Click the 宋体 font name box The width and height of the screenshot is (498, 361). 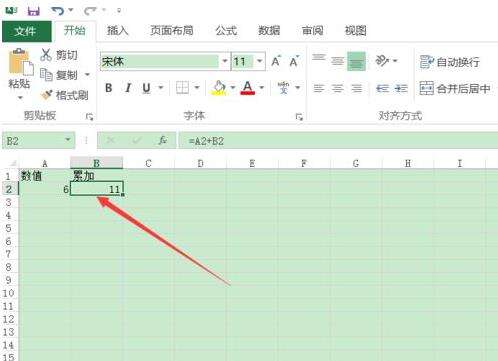point(159,61)
